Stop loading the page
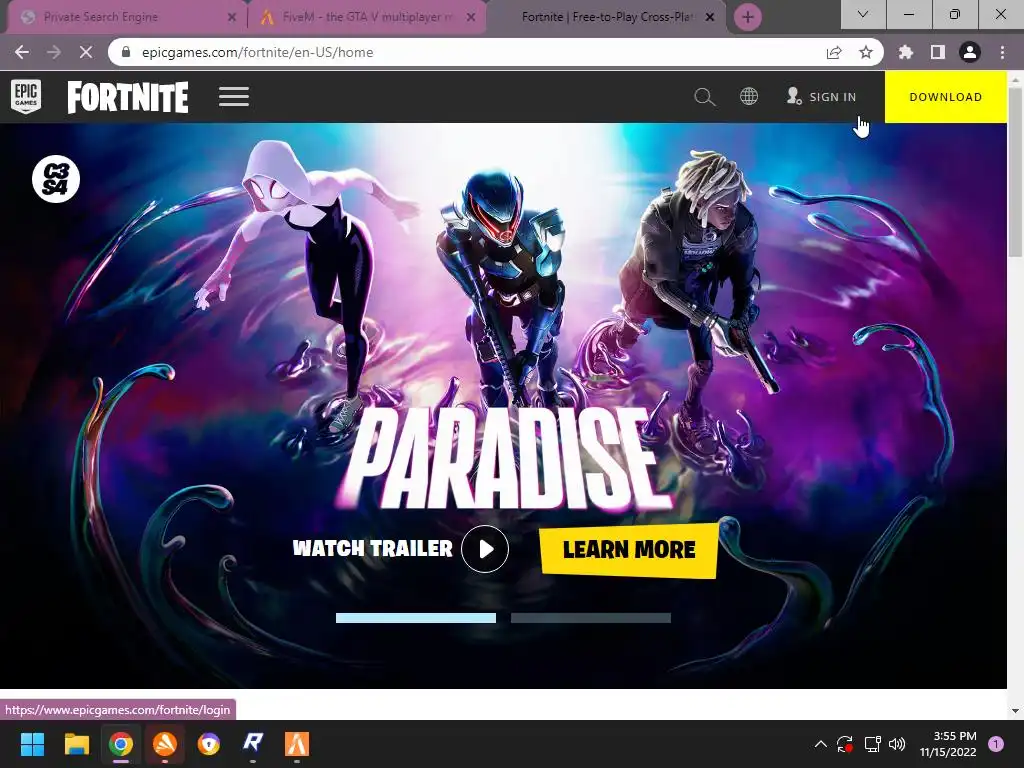Screen dimensions: 1024x768 click(86, 52)
